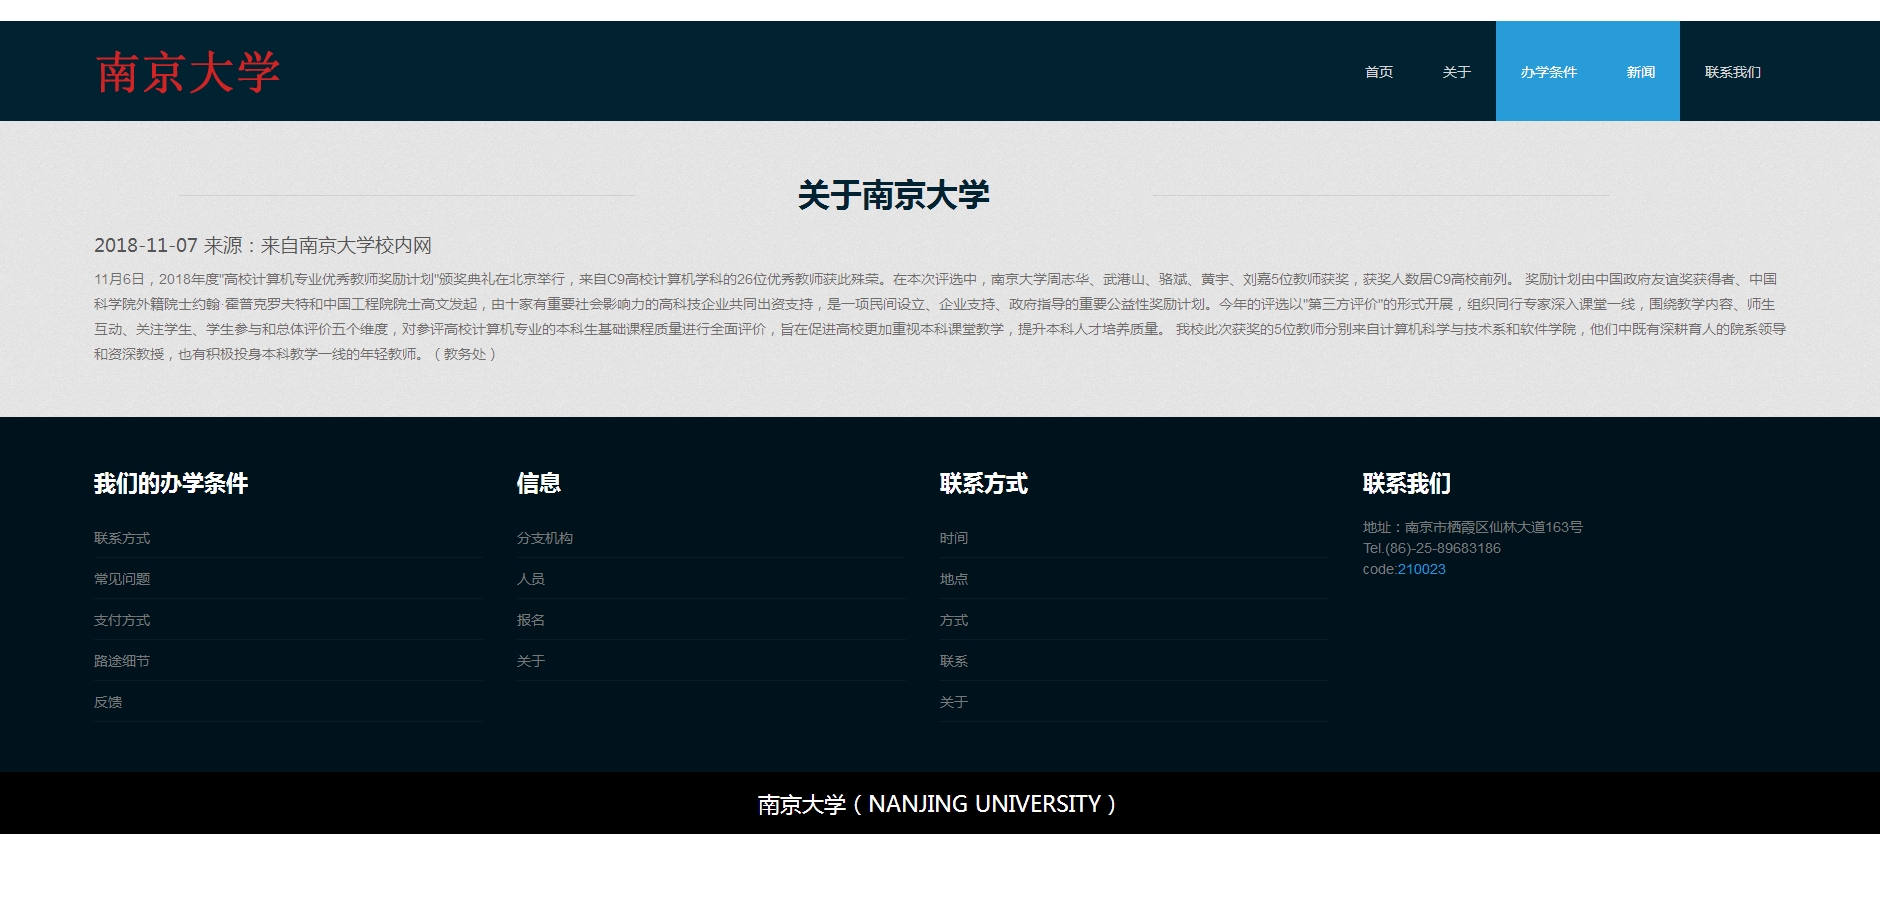Open the 方式 link under 联系方式 heading
Viewport: 1880px width, 917px height.
954,620
